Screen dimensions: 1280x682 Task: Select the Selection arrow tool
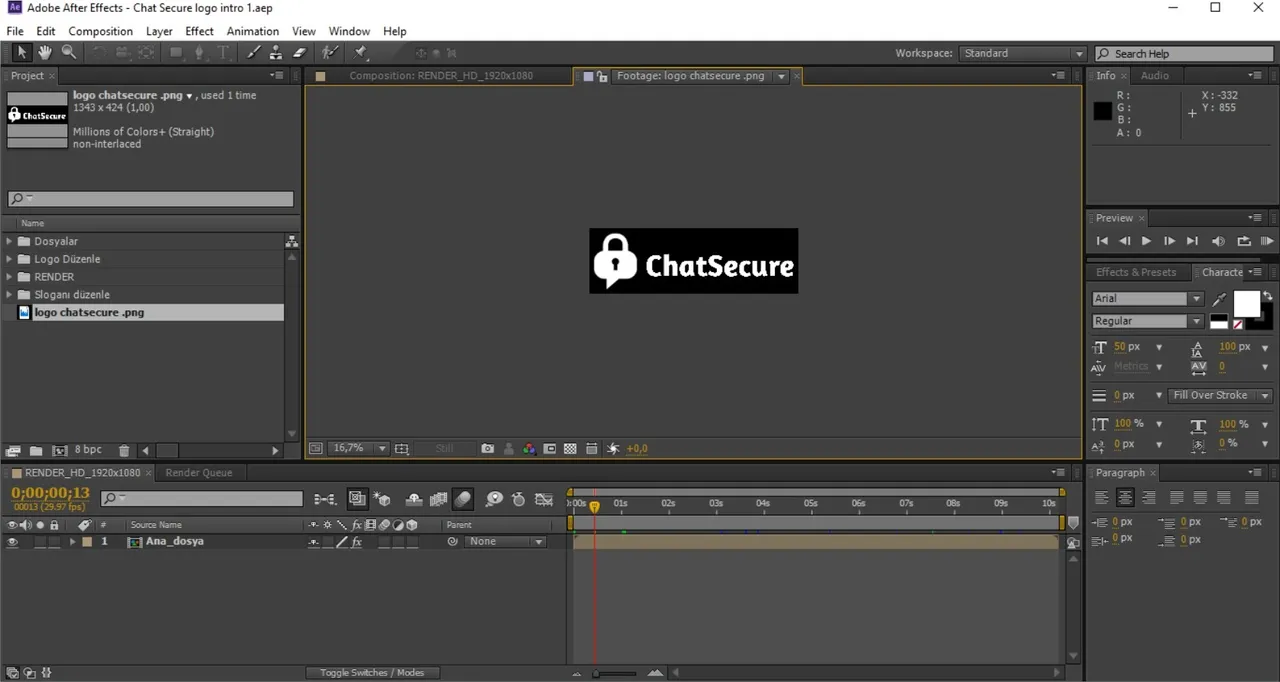[21, 53]
